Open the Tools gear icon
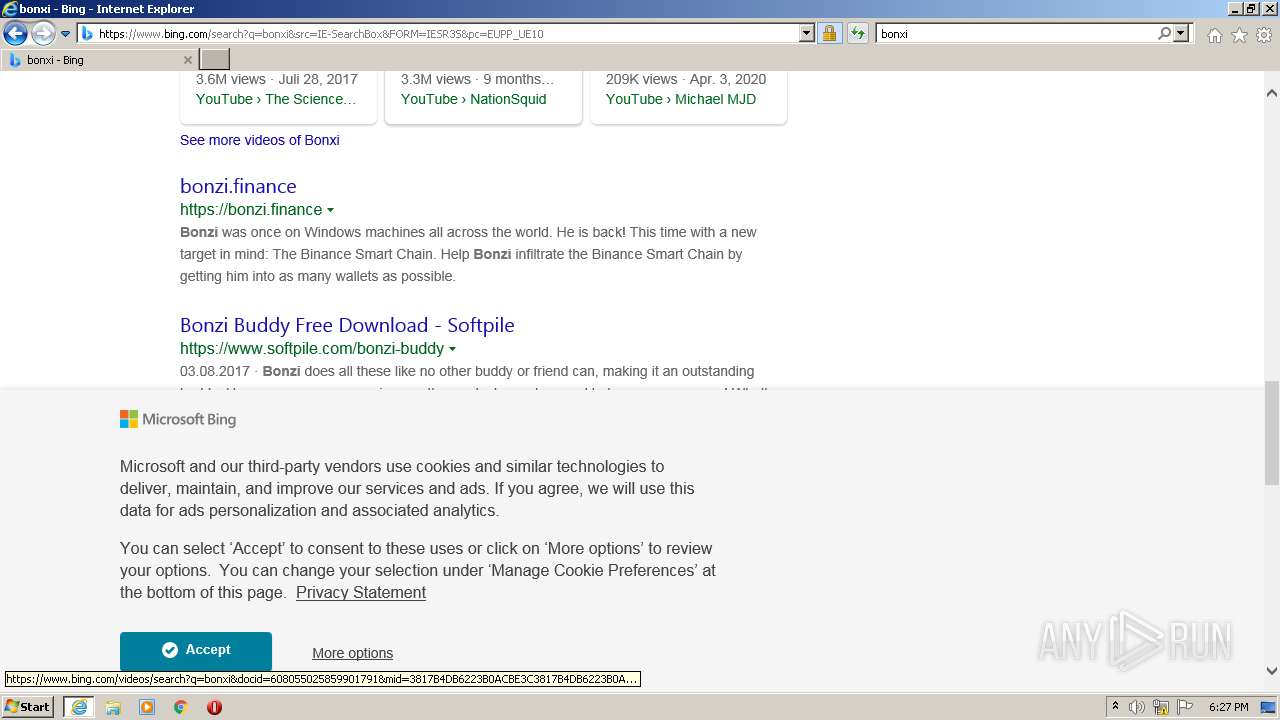This screenshot has width=1280, height=720. (x=1264, y=35)
